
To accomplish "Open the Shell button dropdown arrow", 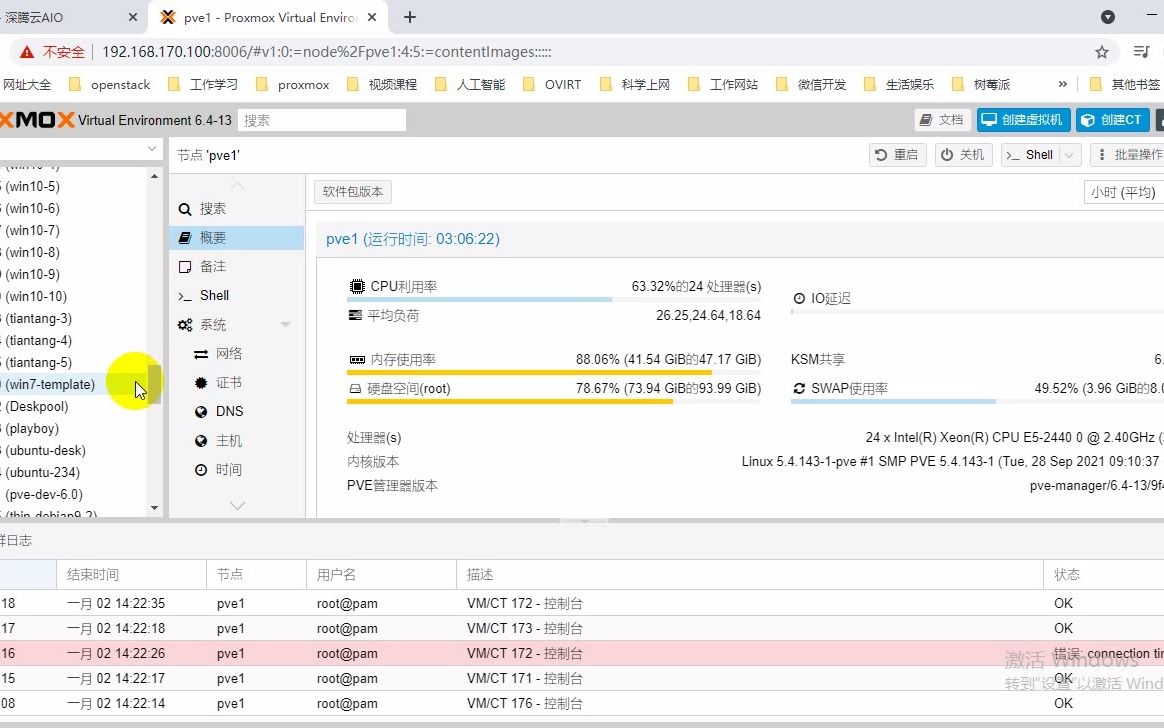I will tap(1070, 154).
